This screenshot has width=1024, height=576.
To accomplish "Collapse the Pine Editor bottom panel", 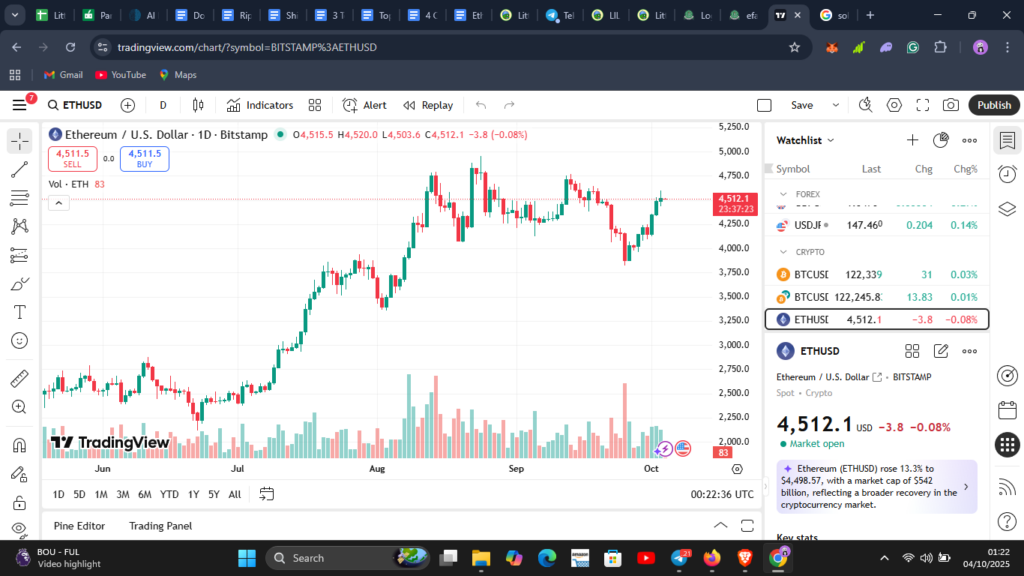I will click(x=720, y=524).
